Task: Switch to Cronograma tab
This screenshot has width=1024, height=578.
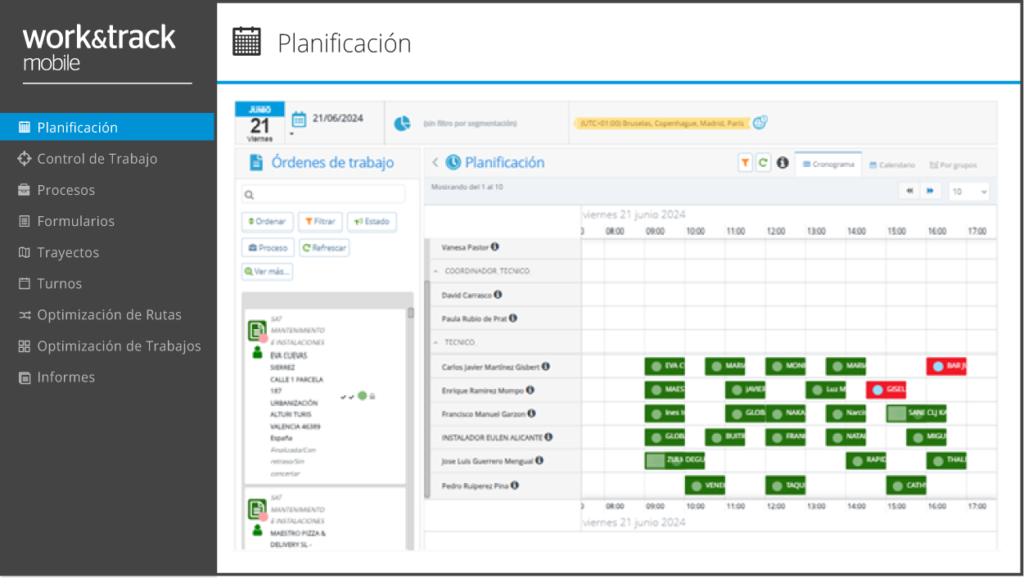Action: tap(828, 164)
